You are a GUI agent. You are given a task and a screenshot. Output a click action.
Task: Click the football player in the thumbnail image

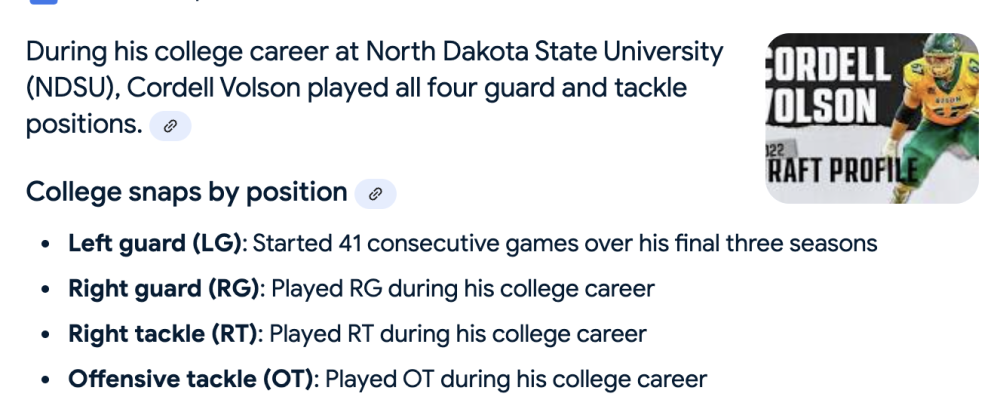(x=934, y=115)
